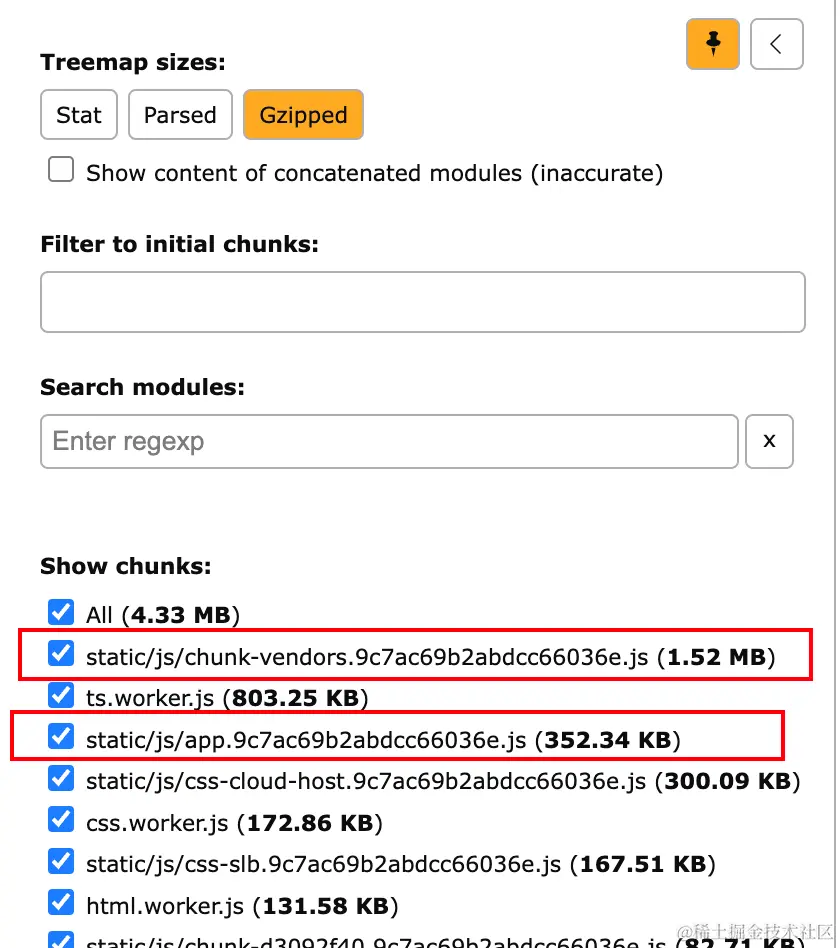Uncheck the static/js/app chunk checkbox

(x=61, y=736)
